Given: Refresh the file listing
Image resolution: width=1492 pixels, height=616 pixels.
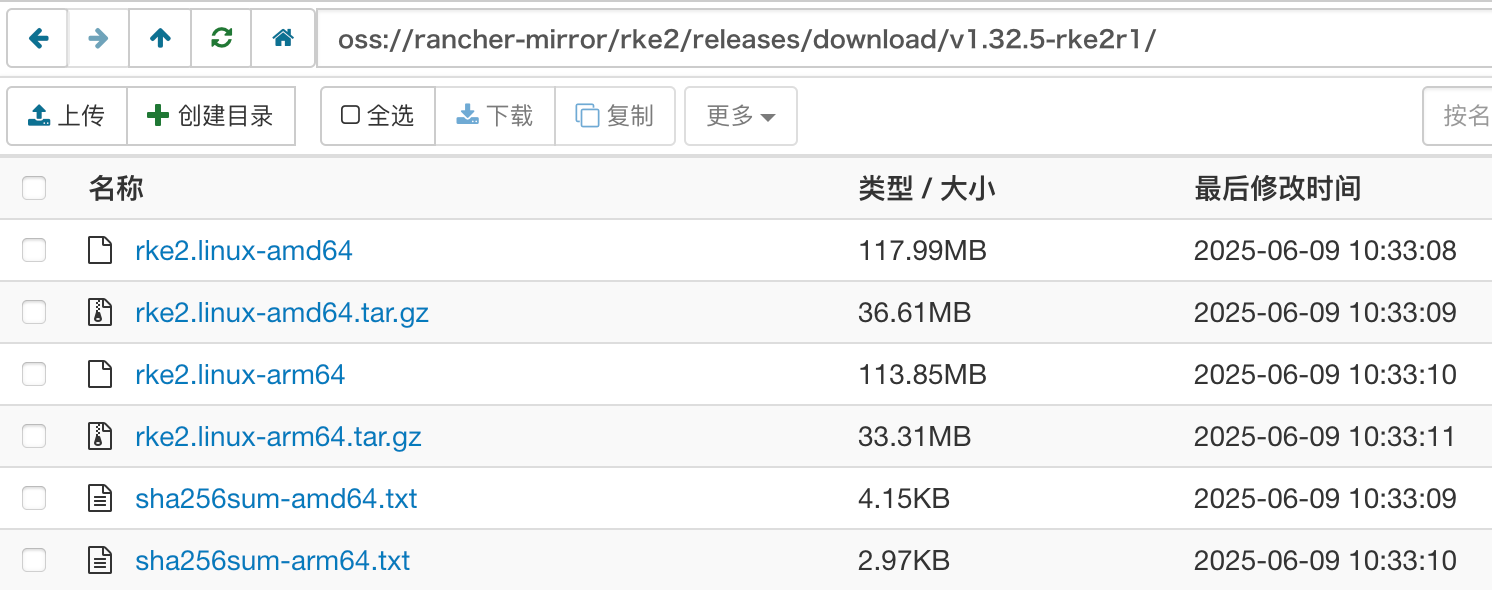Looking at the screenshot, I should click(221, 39).
